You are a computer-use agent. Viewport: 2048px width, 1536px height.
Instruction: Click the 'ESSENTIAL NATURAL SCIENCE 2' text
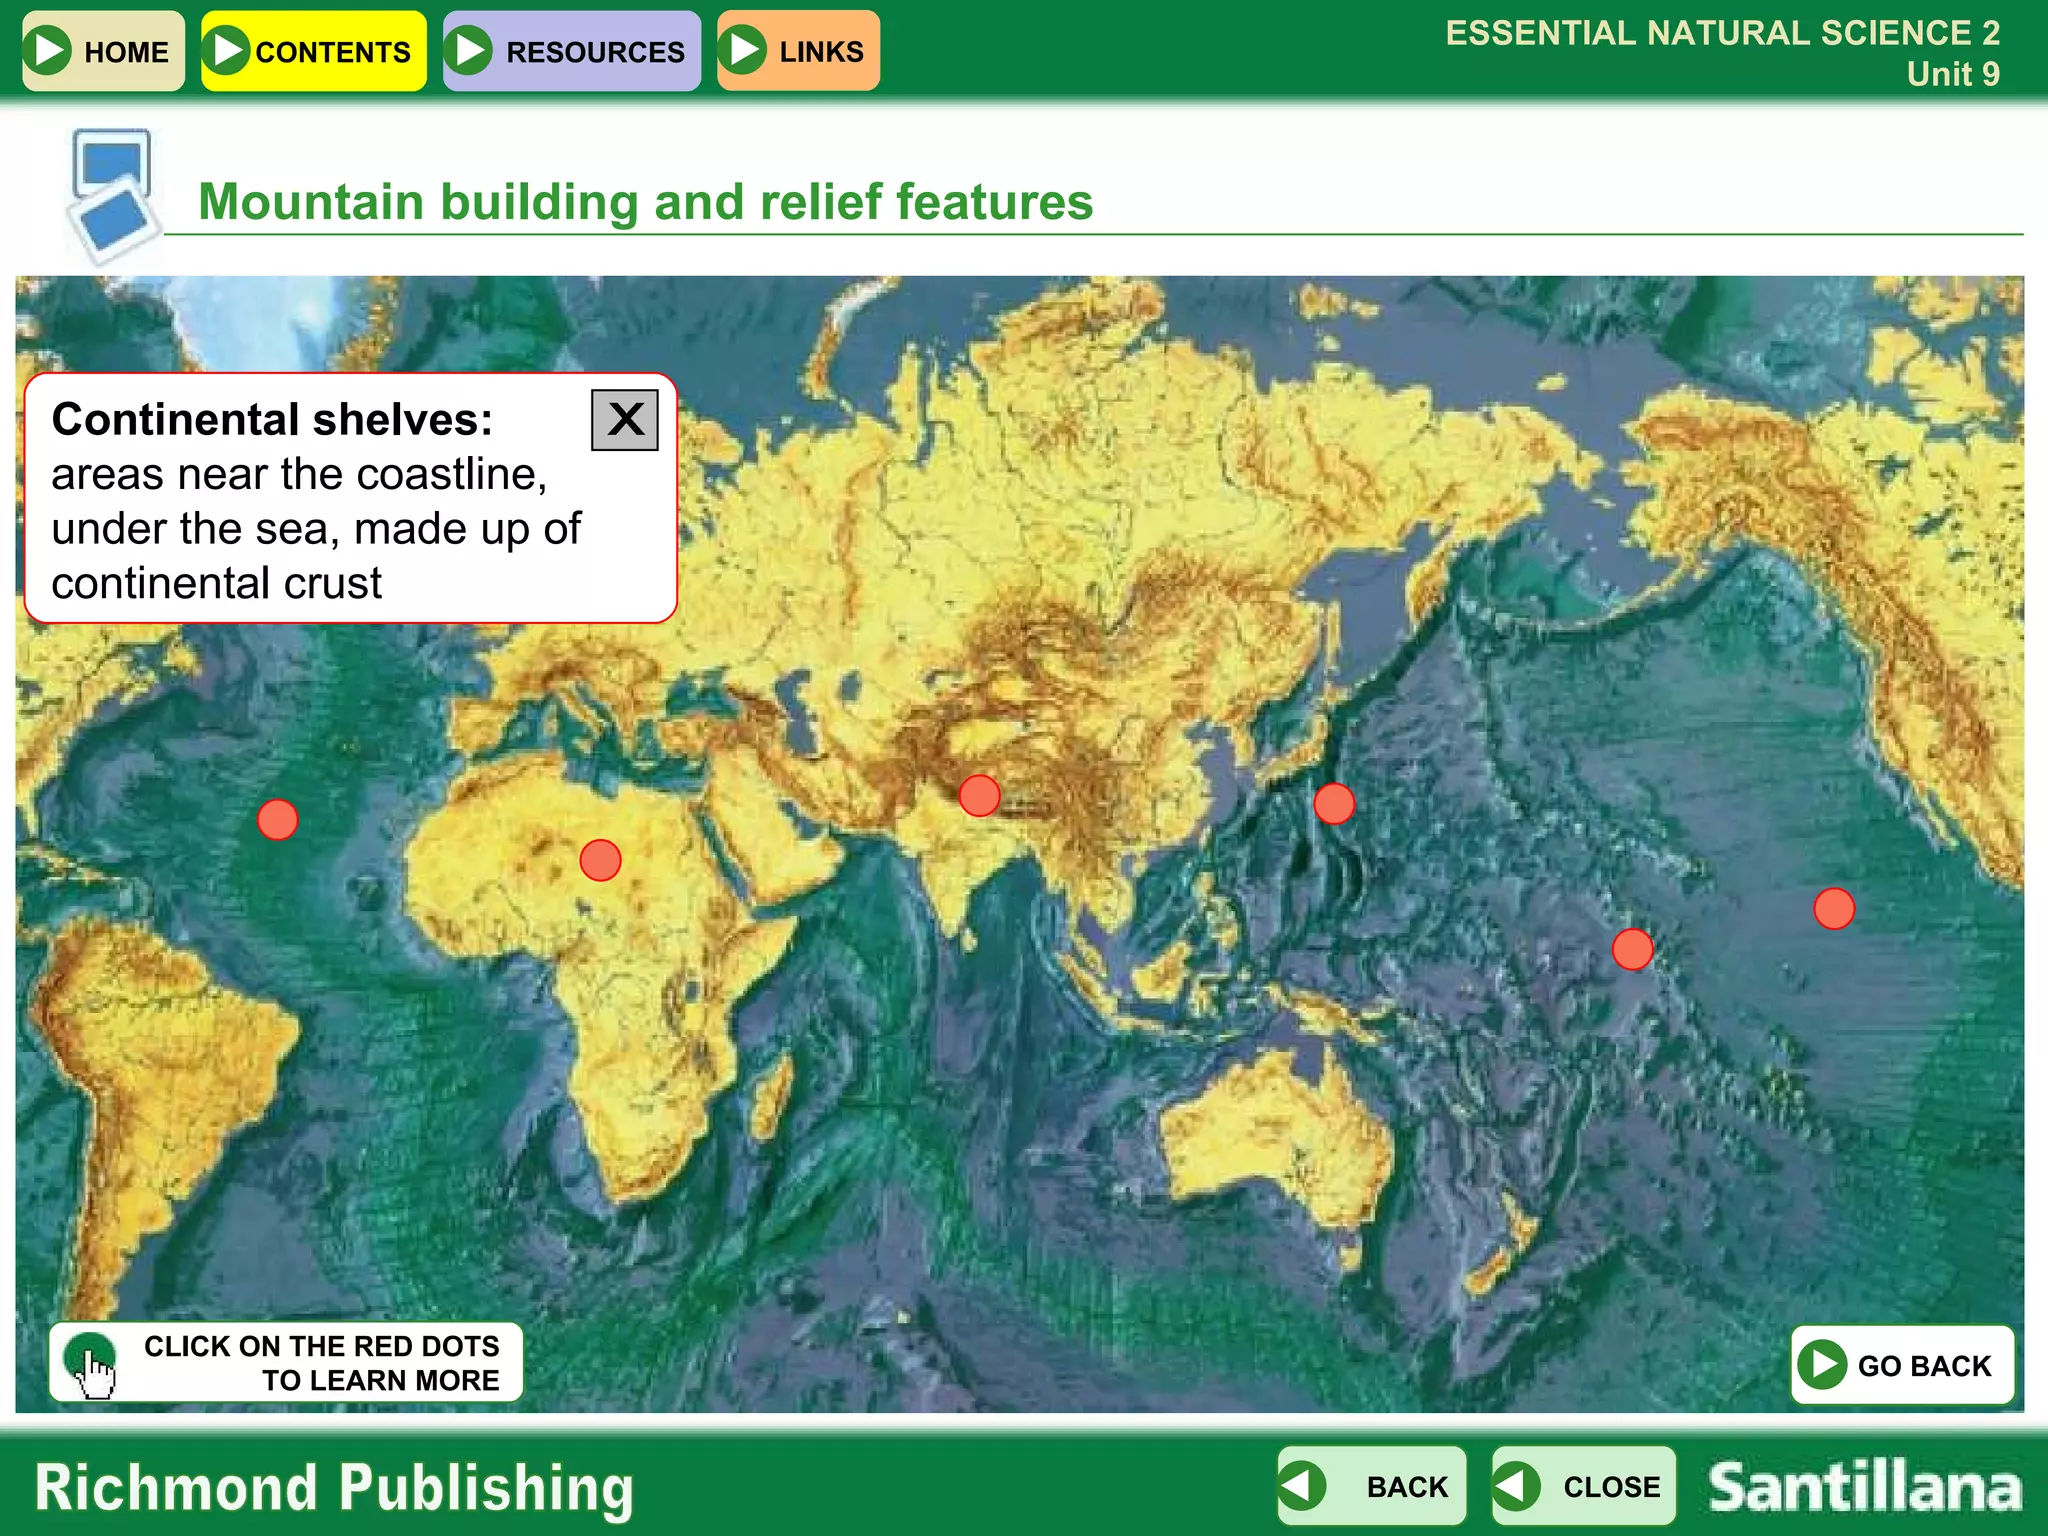[x=1723, y=33]
